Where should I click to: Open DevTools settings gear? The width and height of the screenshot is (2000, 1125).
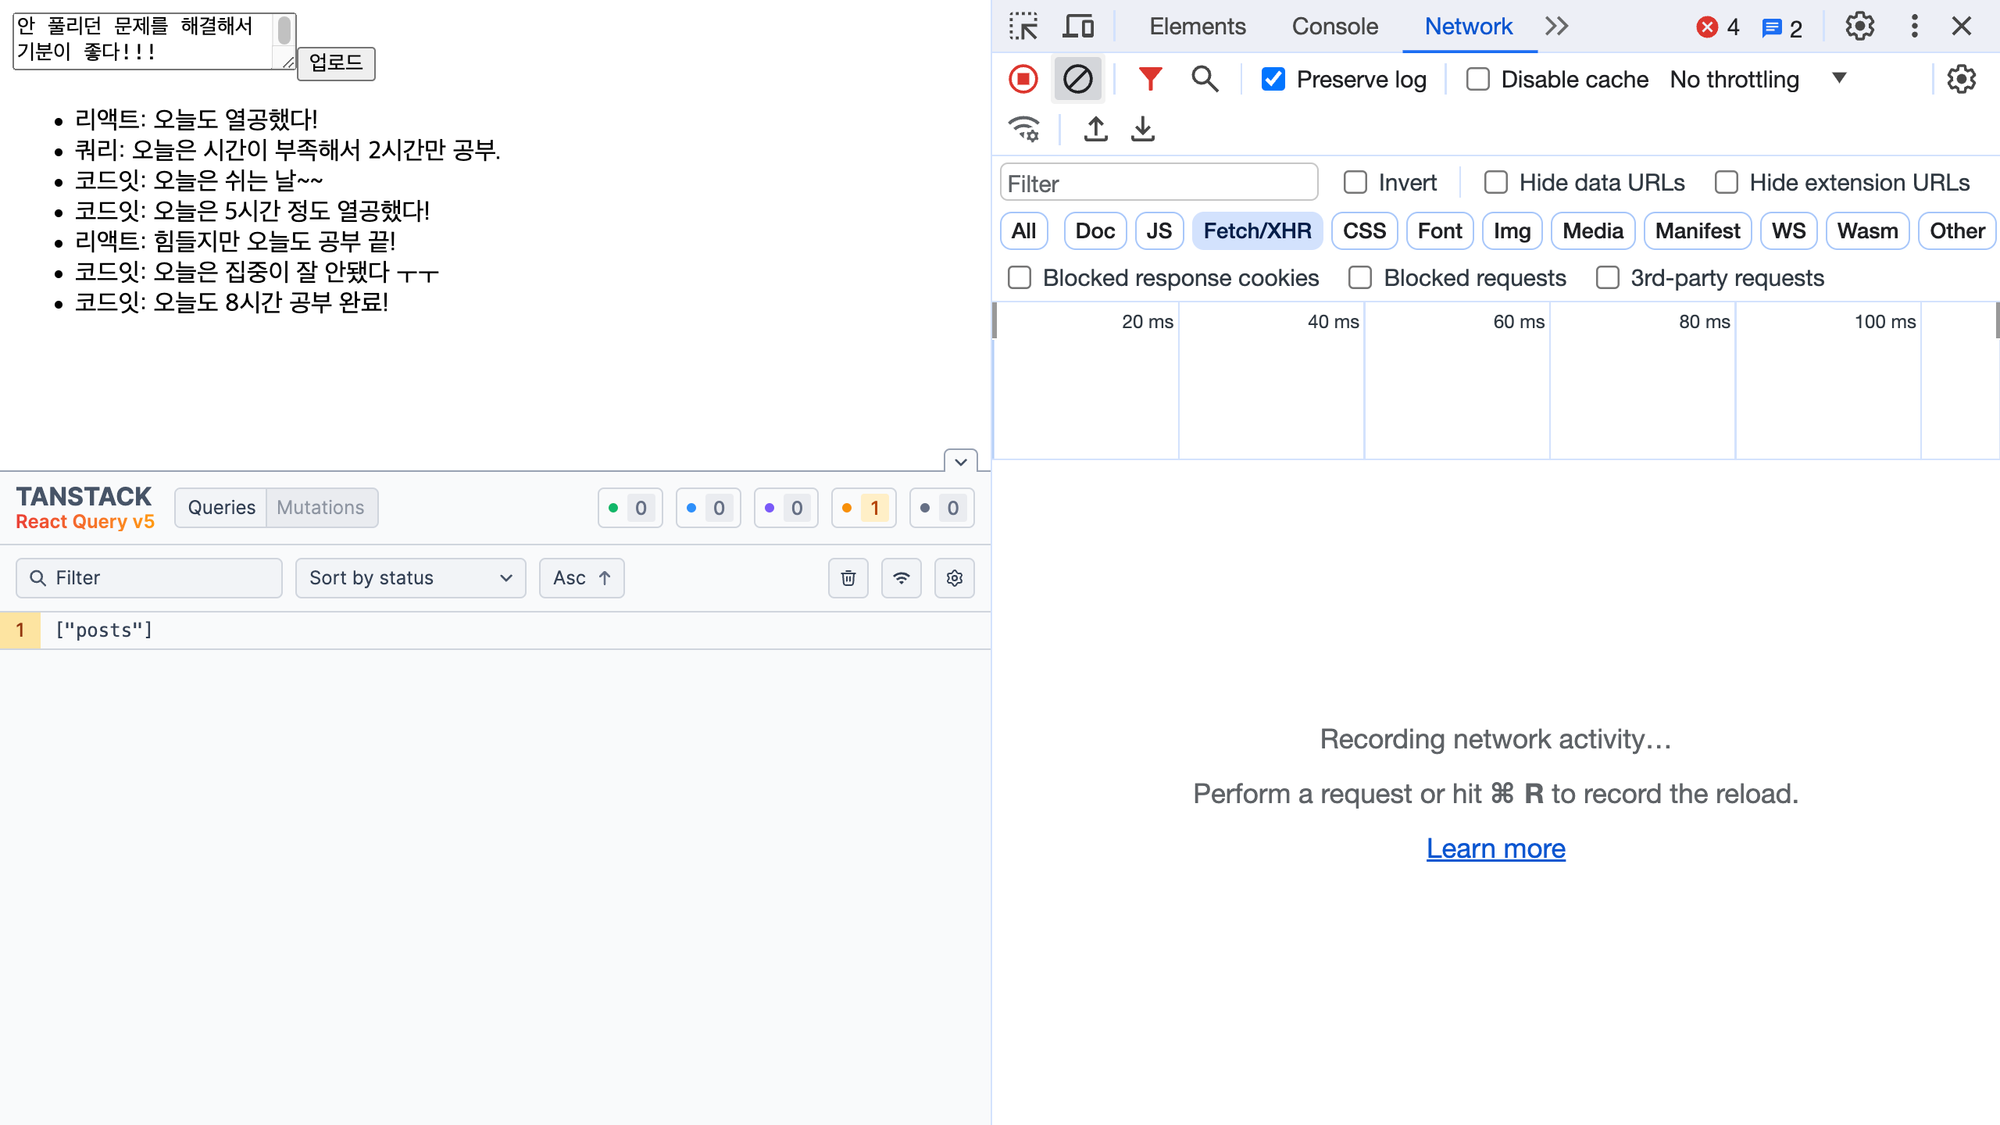click(1860, 26)
